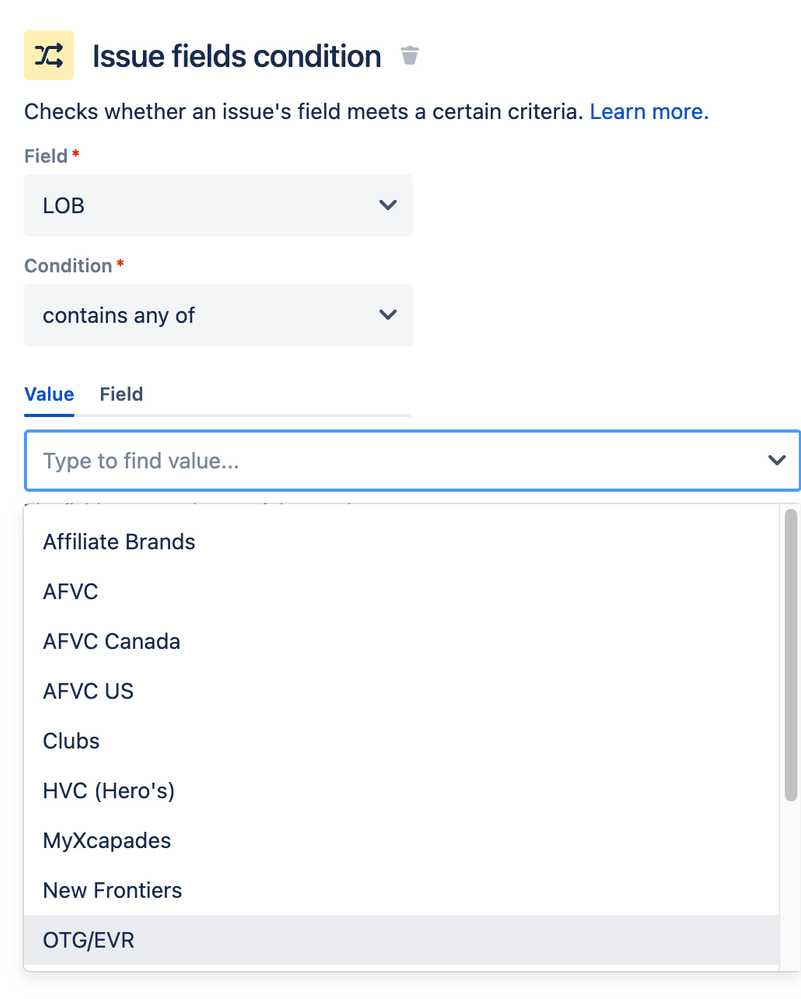Choose HVC (Hero's) option
Screen dimensions: 801x999
[x=109, y=791]
